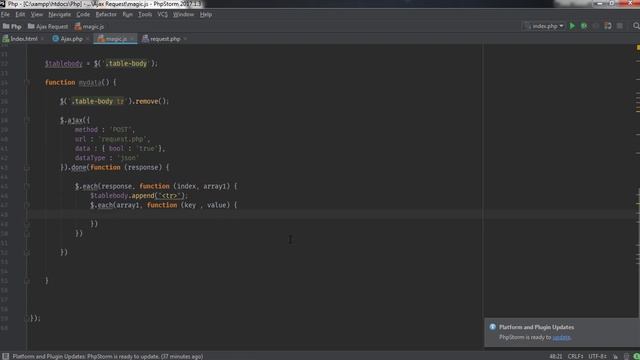Click the Php project root breadcrumb
Viewport: 640px width, 360px height.
(12, 27)
